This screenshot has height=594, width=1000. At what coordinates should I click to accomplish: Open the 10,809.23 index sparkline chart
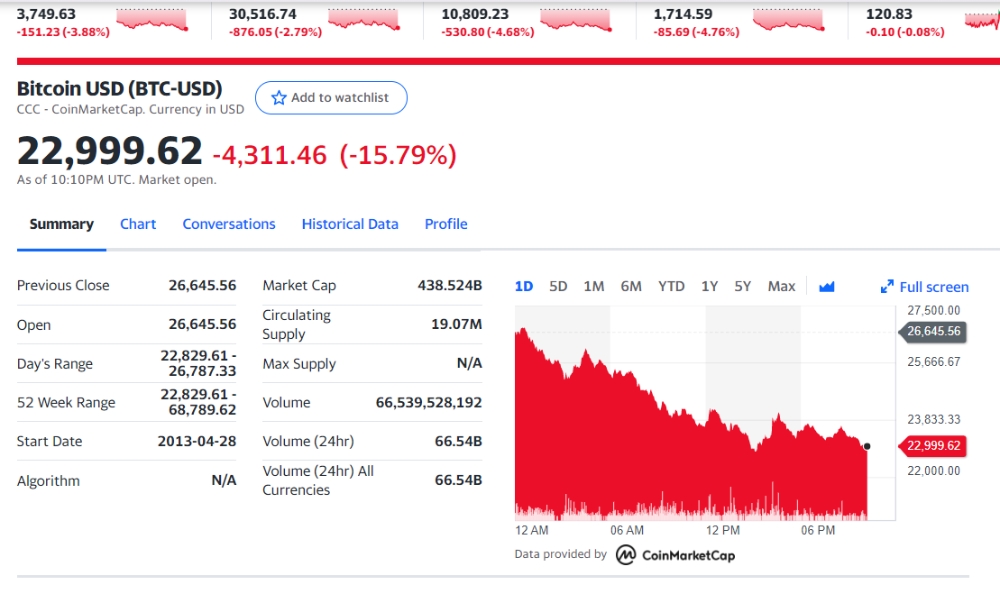coord(576,20)
